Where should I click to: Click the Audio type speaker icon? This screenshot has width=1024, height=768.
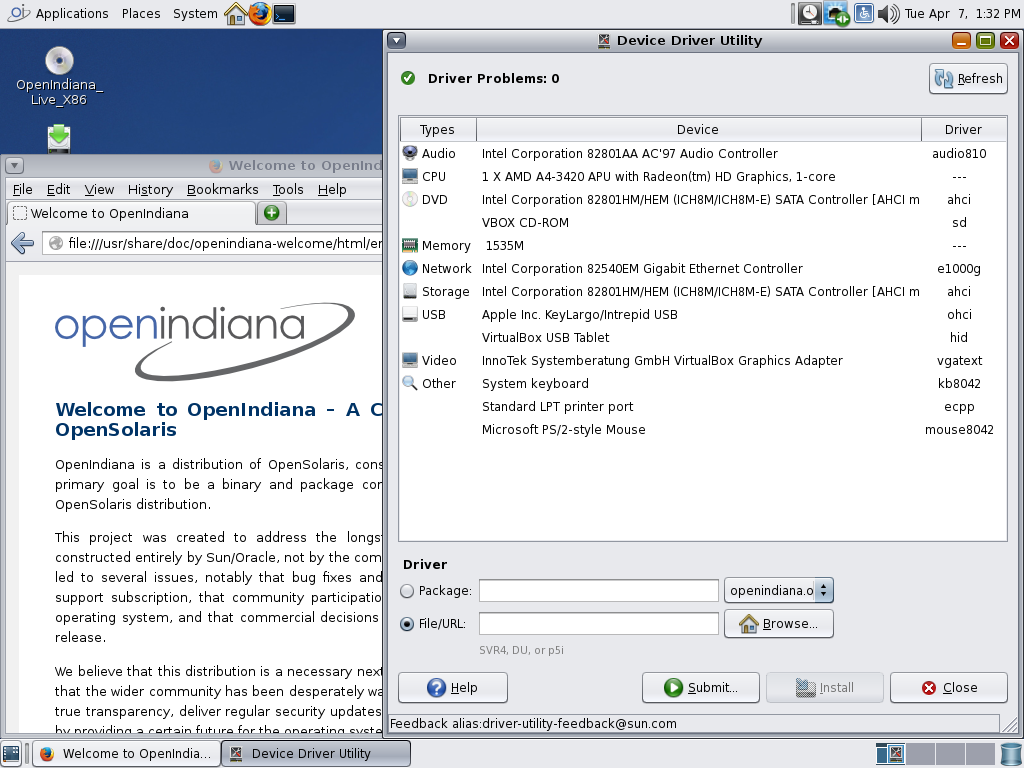click(409, 153)
